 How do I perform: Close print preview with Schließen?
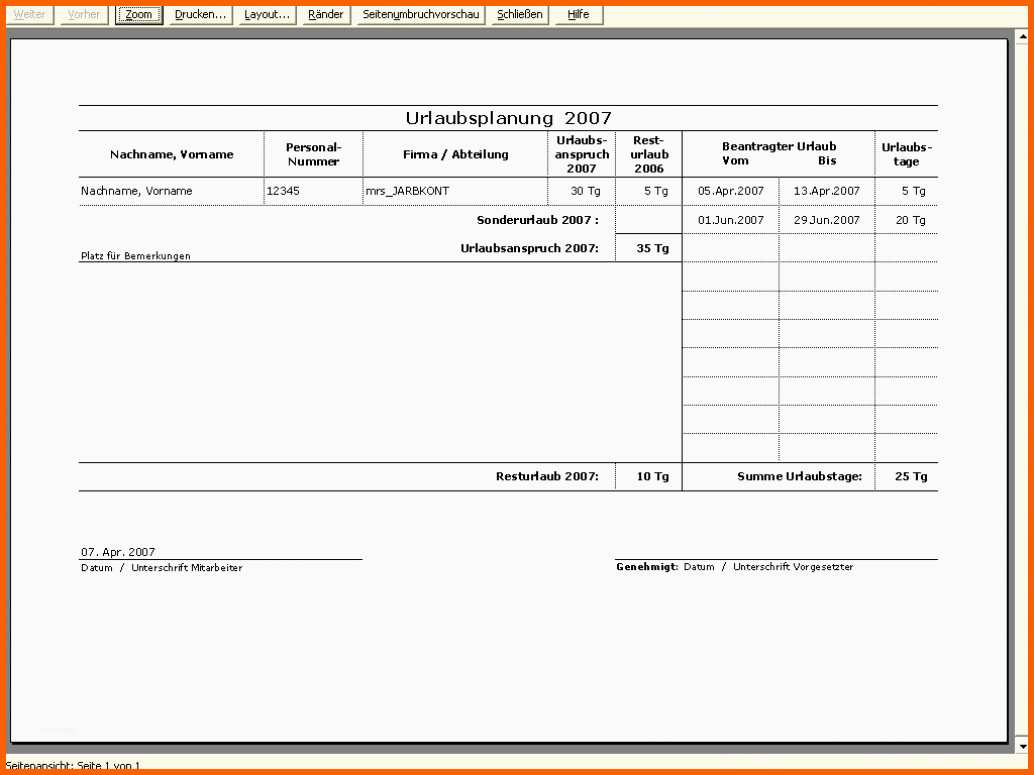(x=520, y=15)
